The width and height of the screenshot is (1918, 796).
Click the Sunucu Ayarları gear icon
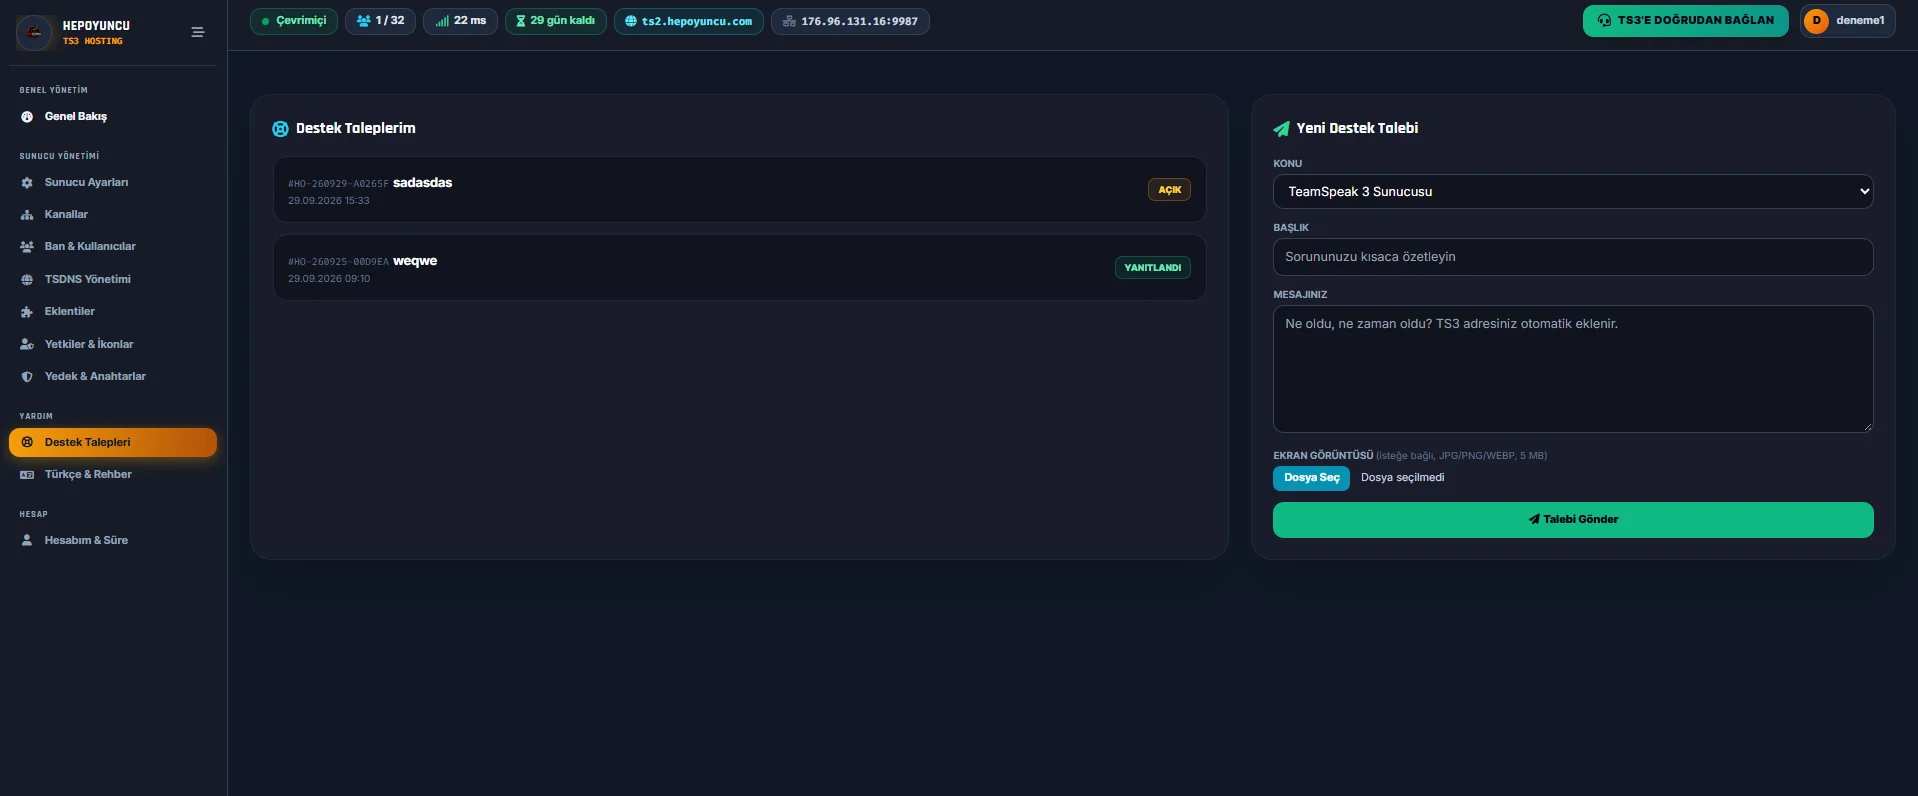[x=27, y=183]
